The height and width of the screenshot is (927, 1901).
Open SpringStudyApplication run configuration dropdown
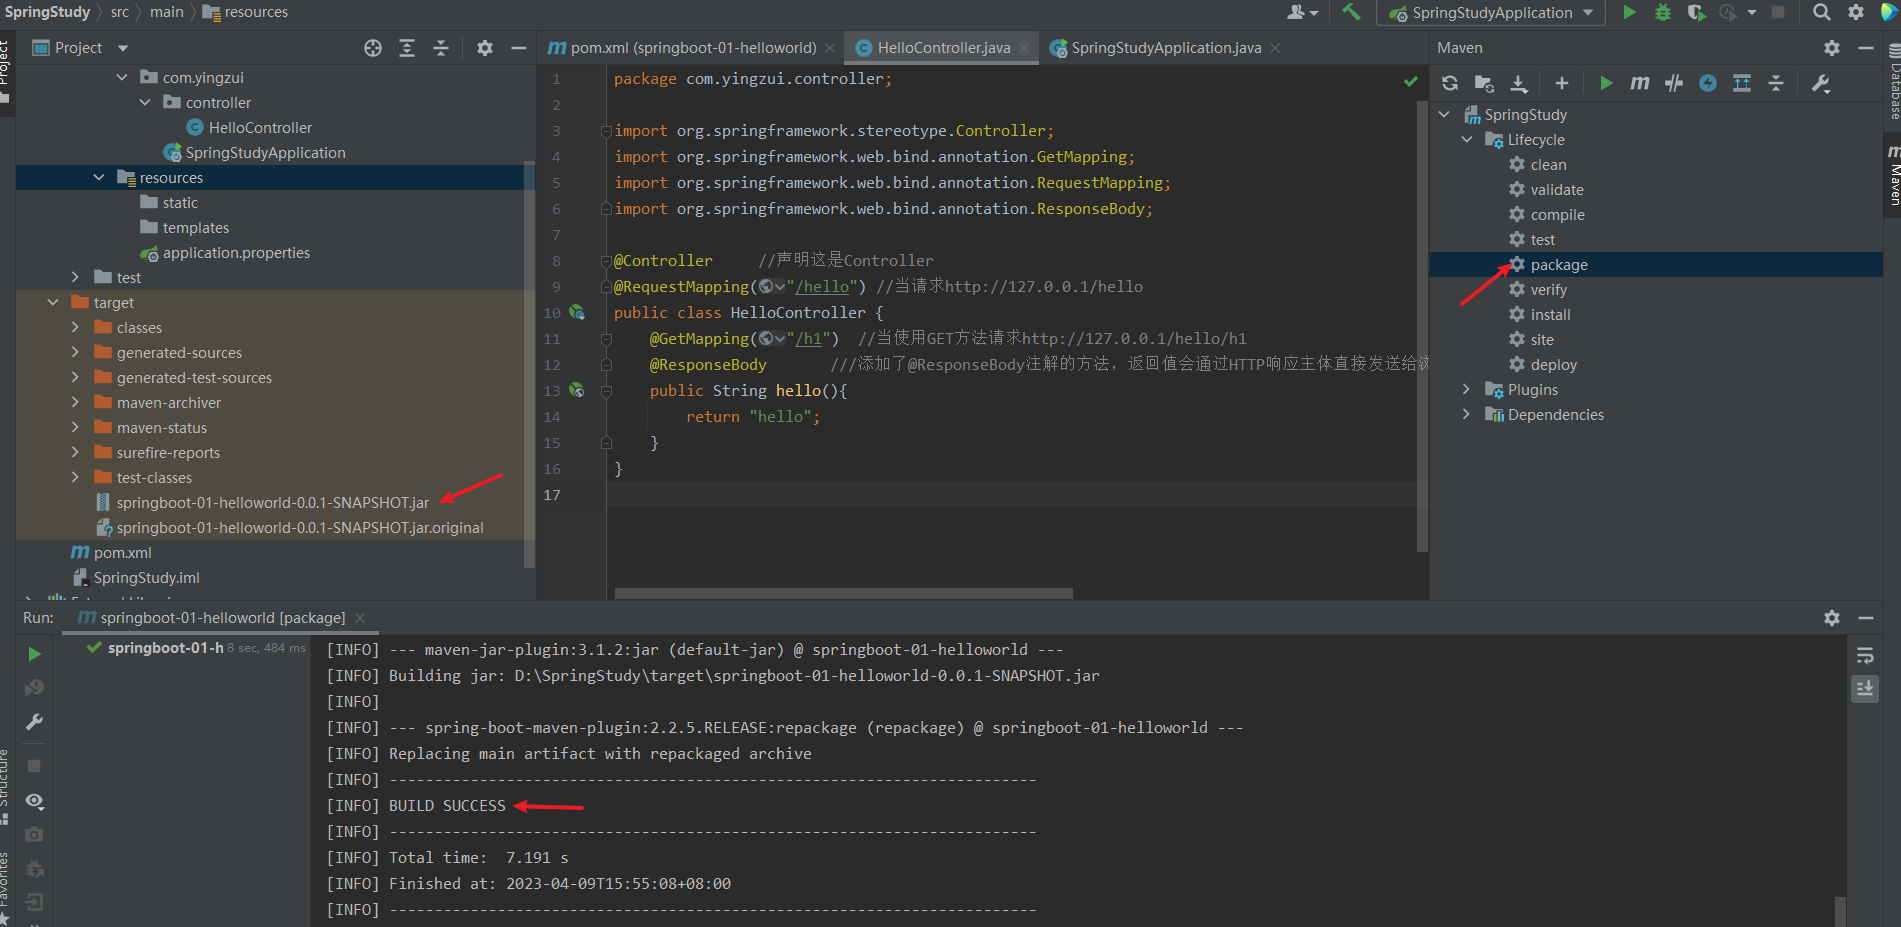(x=1490, y=13)
